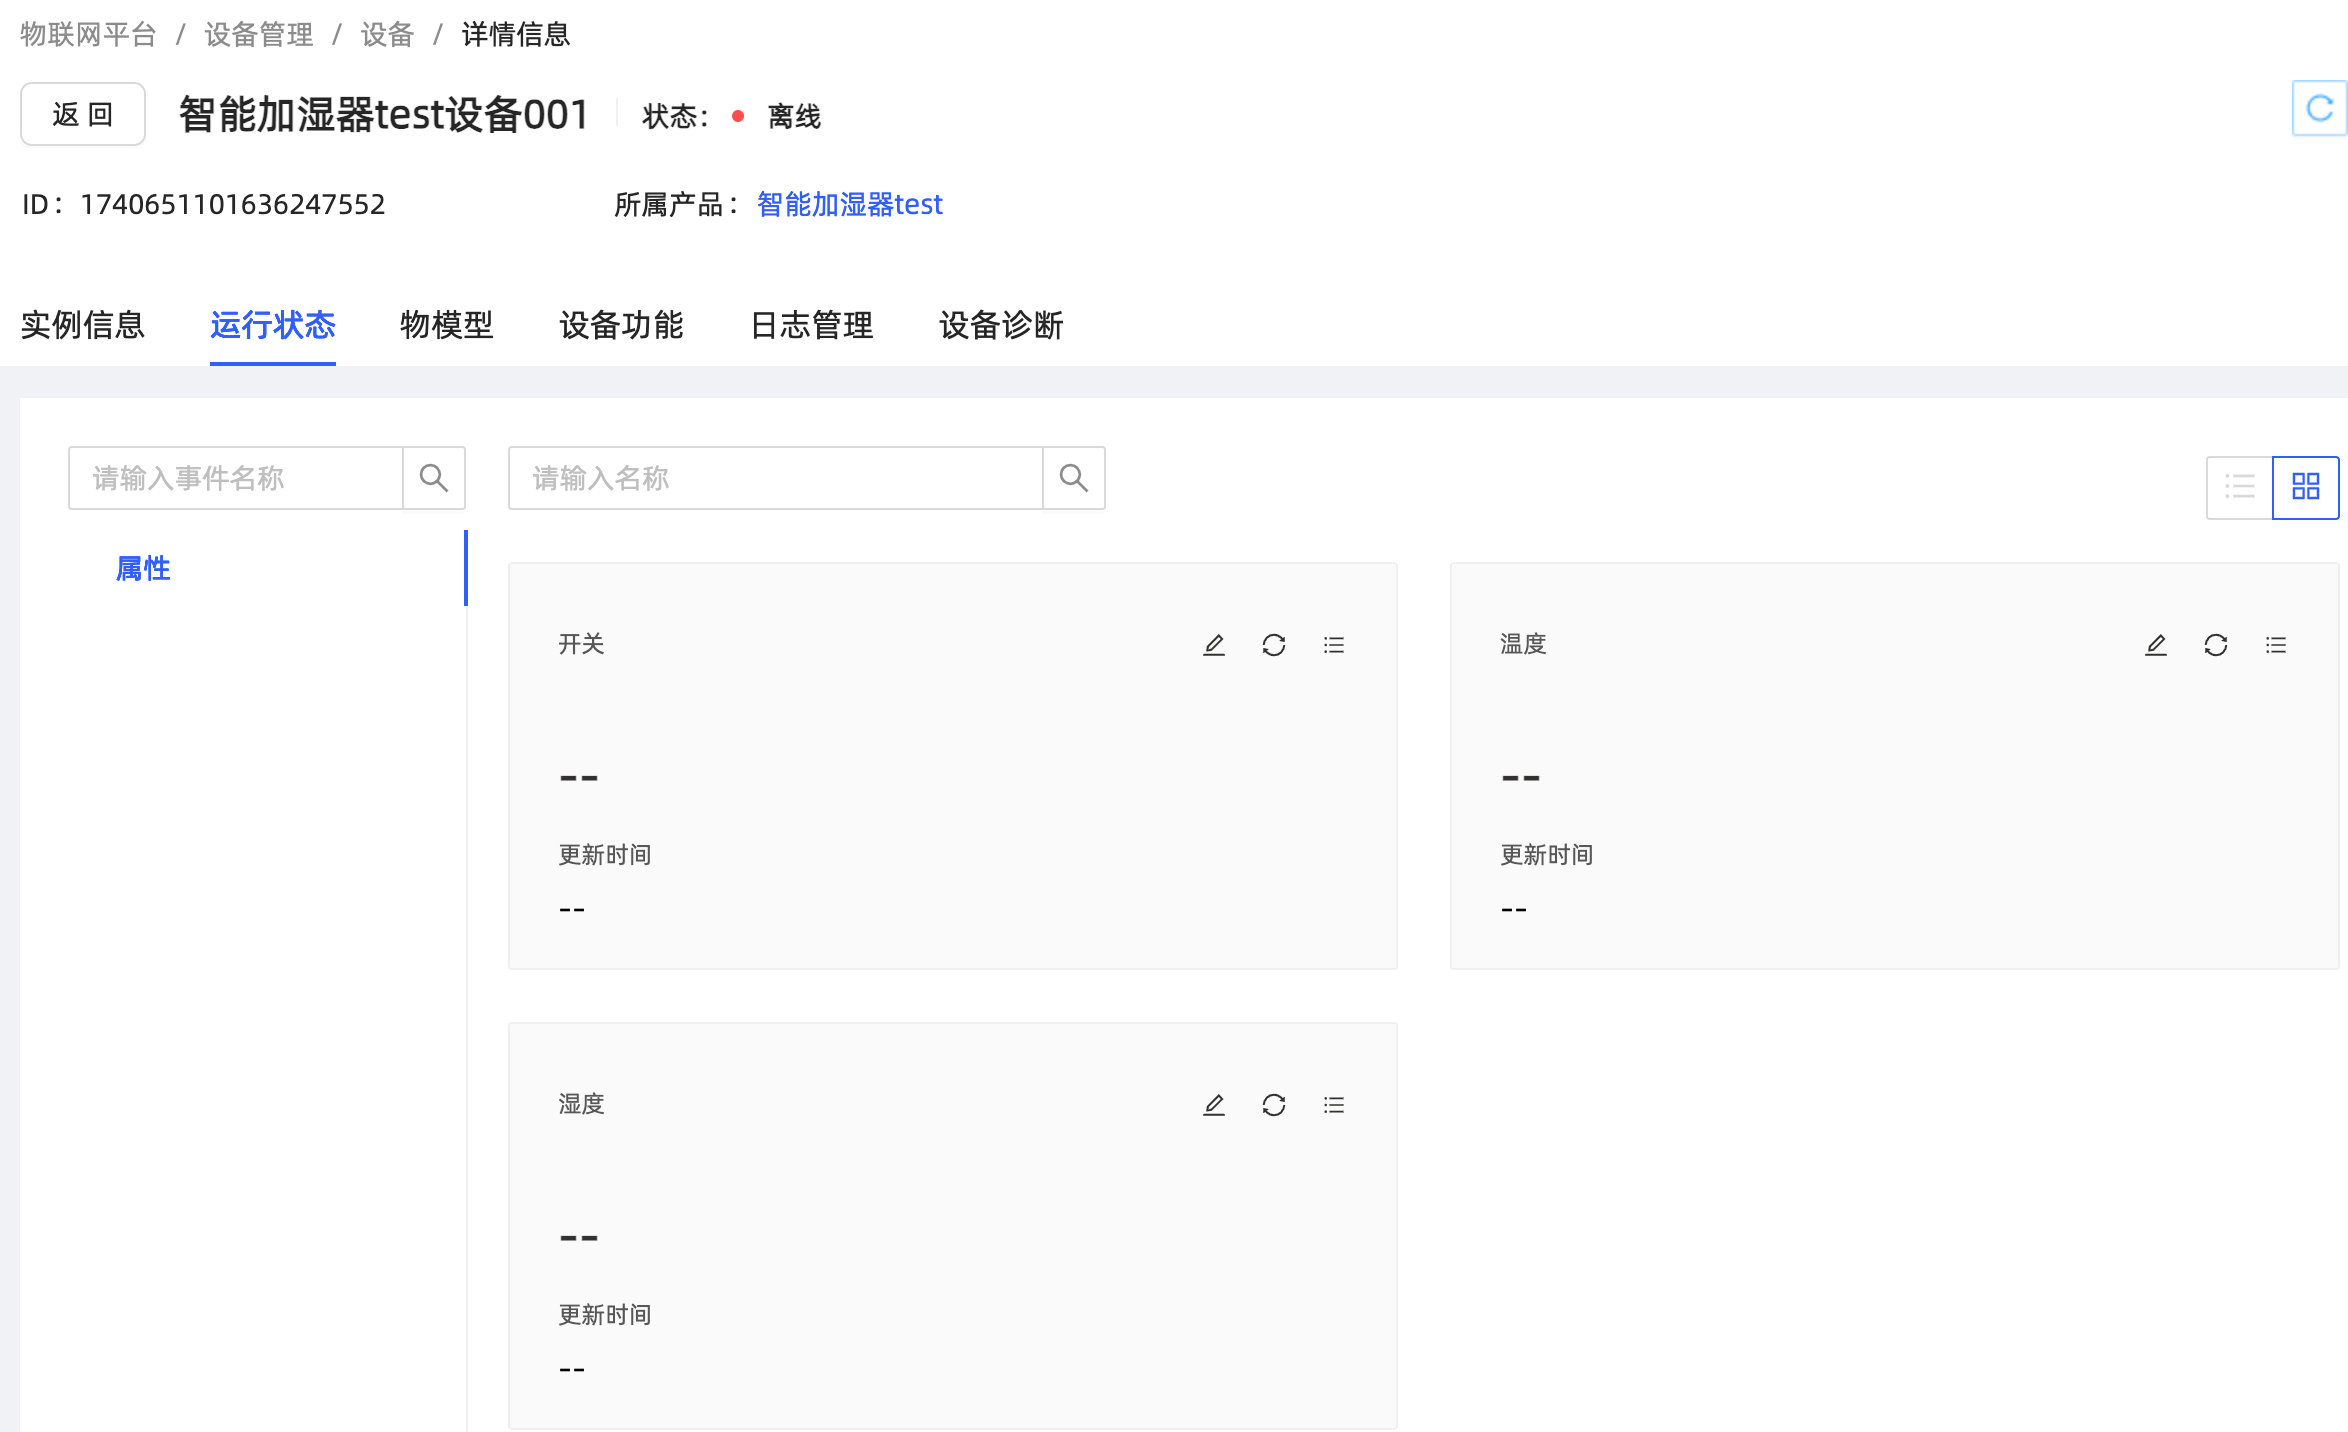The height and width of the screenshot is (1432, 2348).
Task: Click edit icon on 湿度 card
Action: 1214,1105
